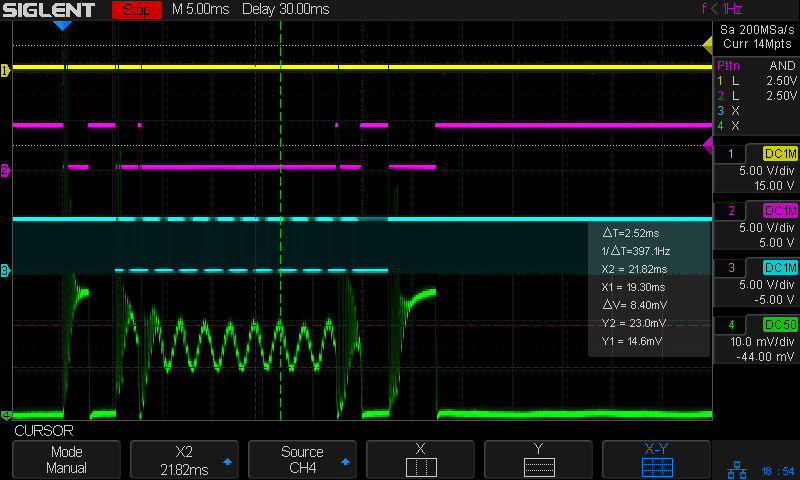Click the Curr 14Mpts memory depth text
800x480 pixels.
click(757, 44)
